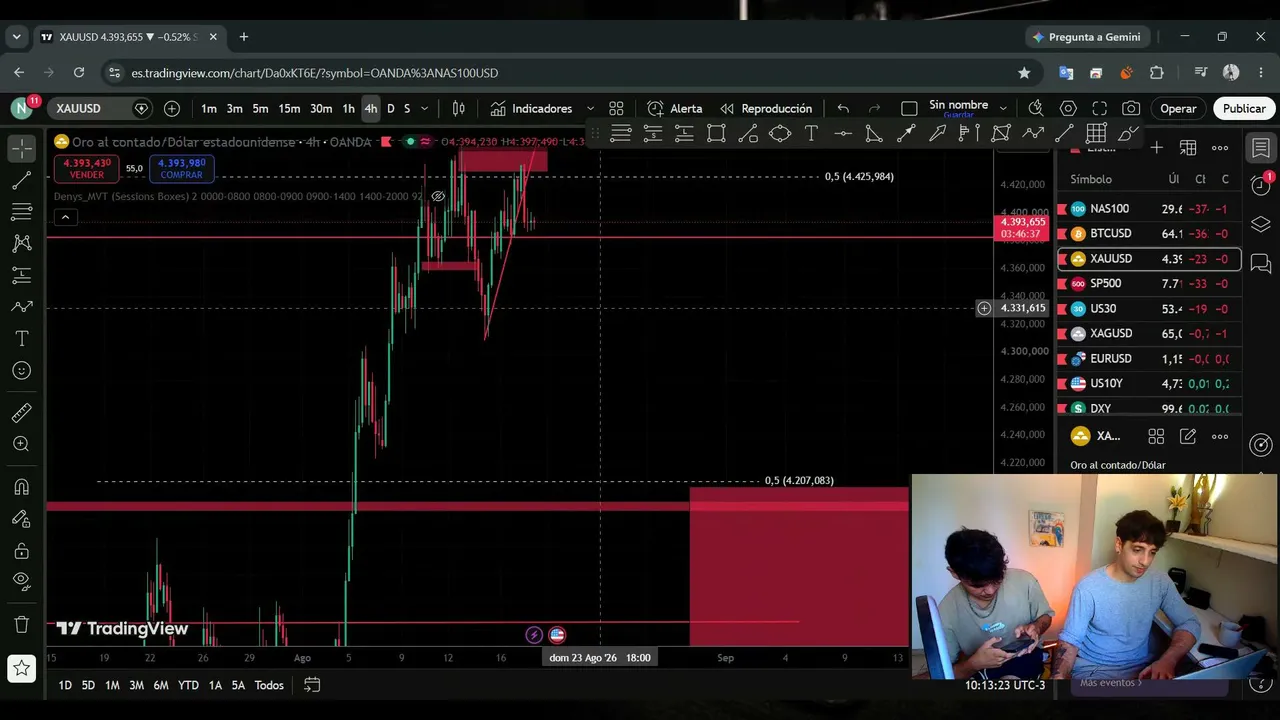Switch to the 1h timeframe
This screenshot has width=1280, height=720.
[348, 108]
